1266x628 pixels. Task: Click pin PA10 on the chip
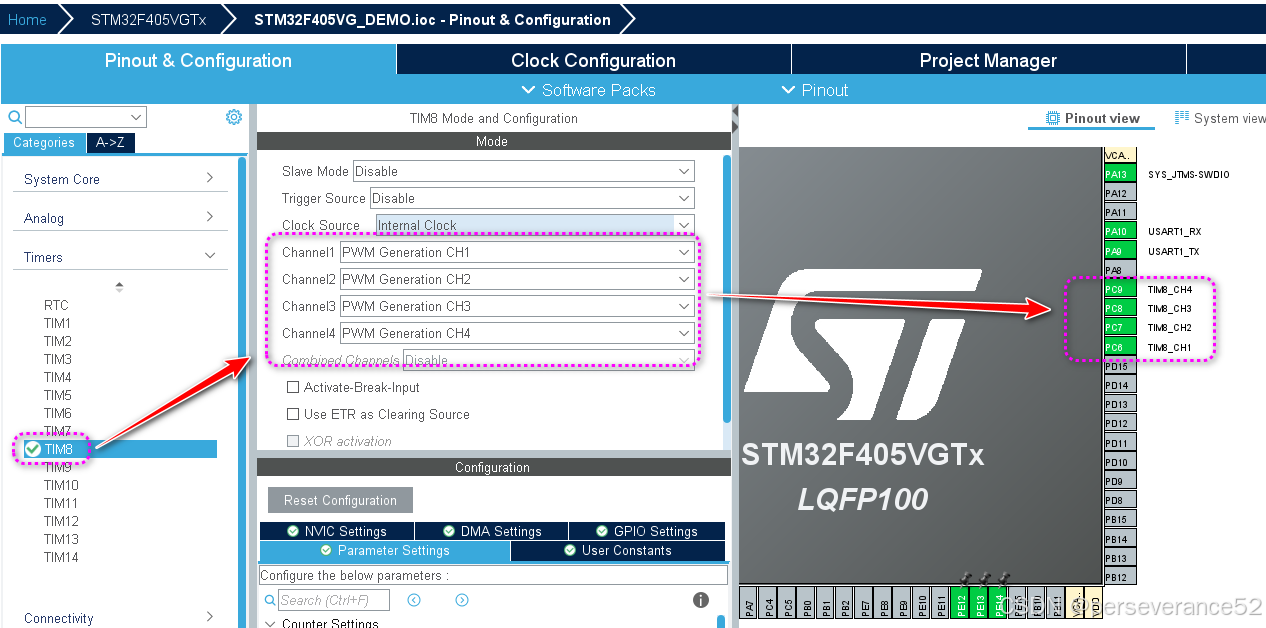tap(1120, 231)
